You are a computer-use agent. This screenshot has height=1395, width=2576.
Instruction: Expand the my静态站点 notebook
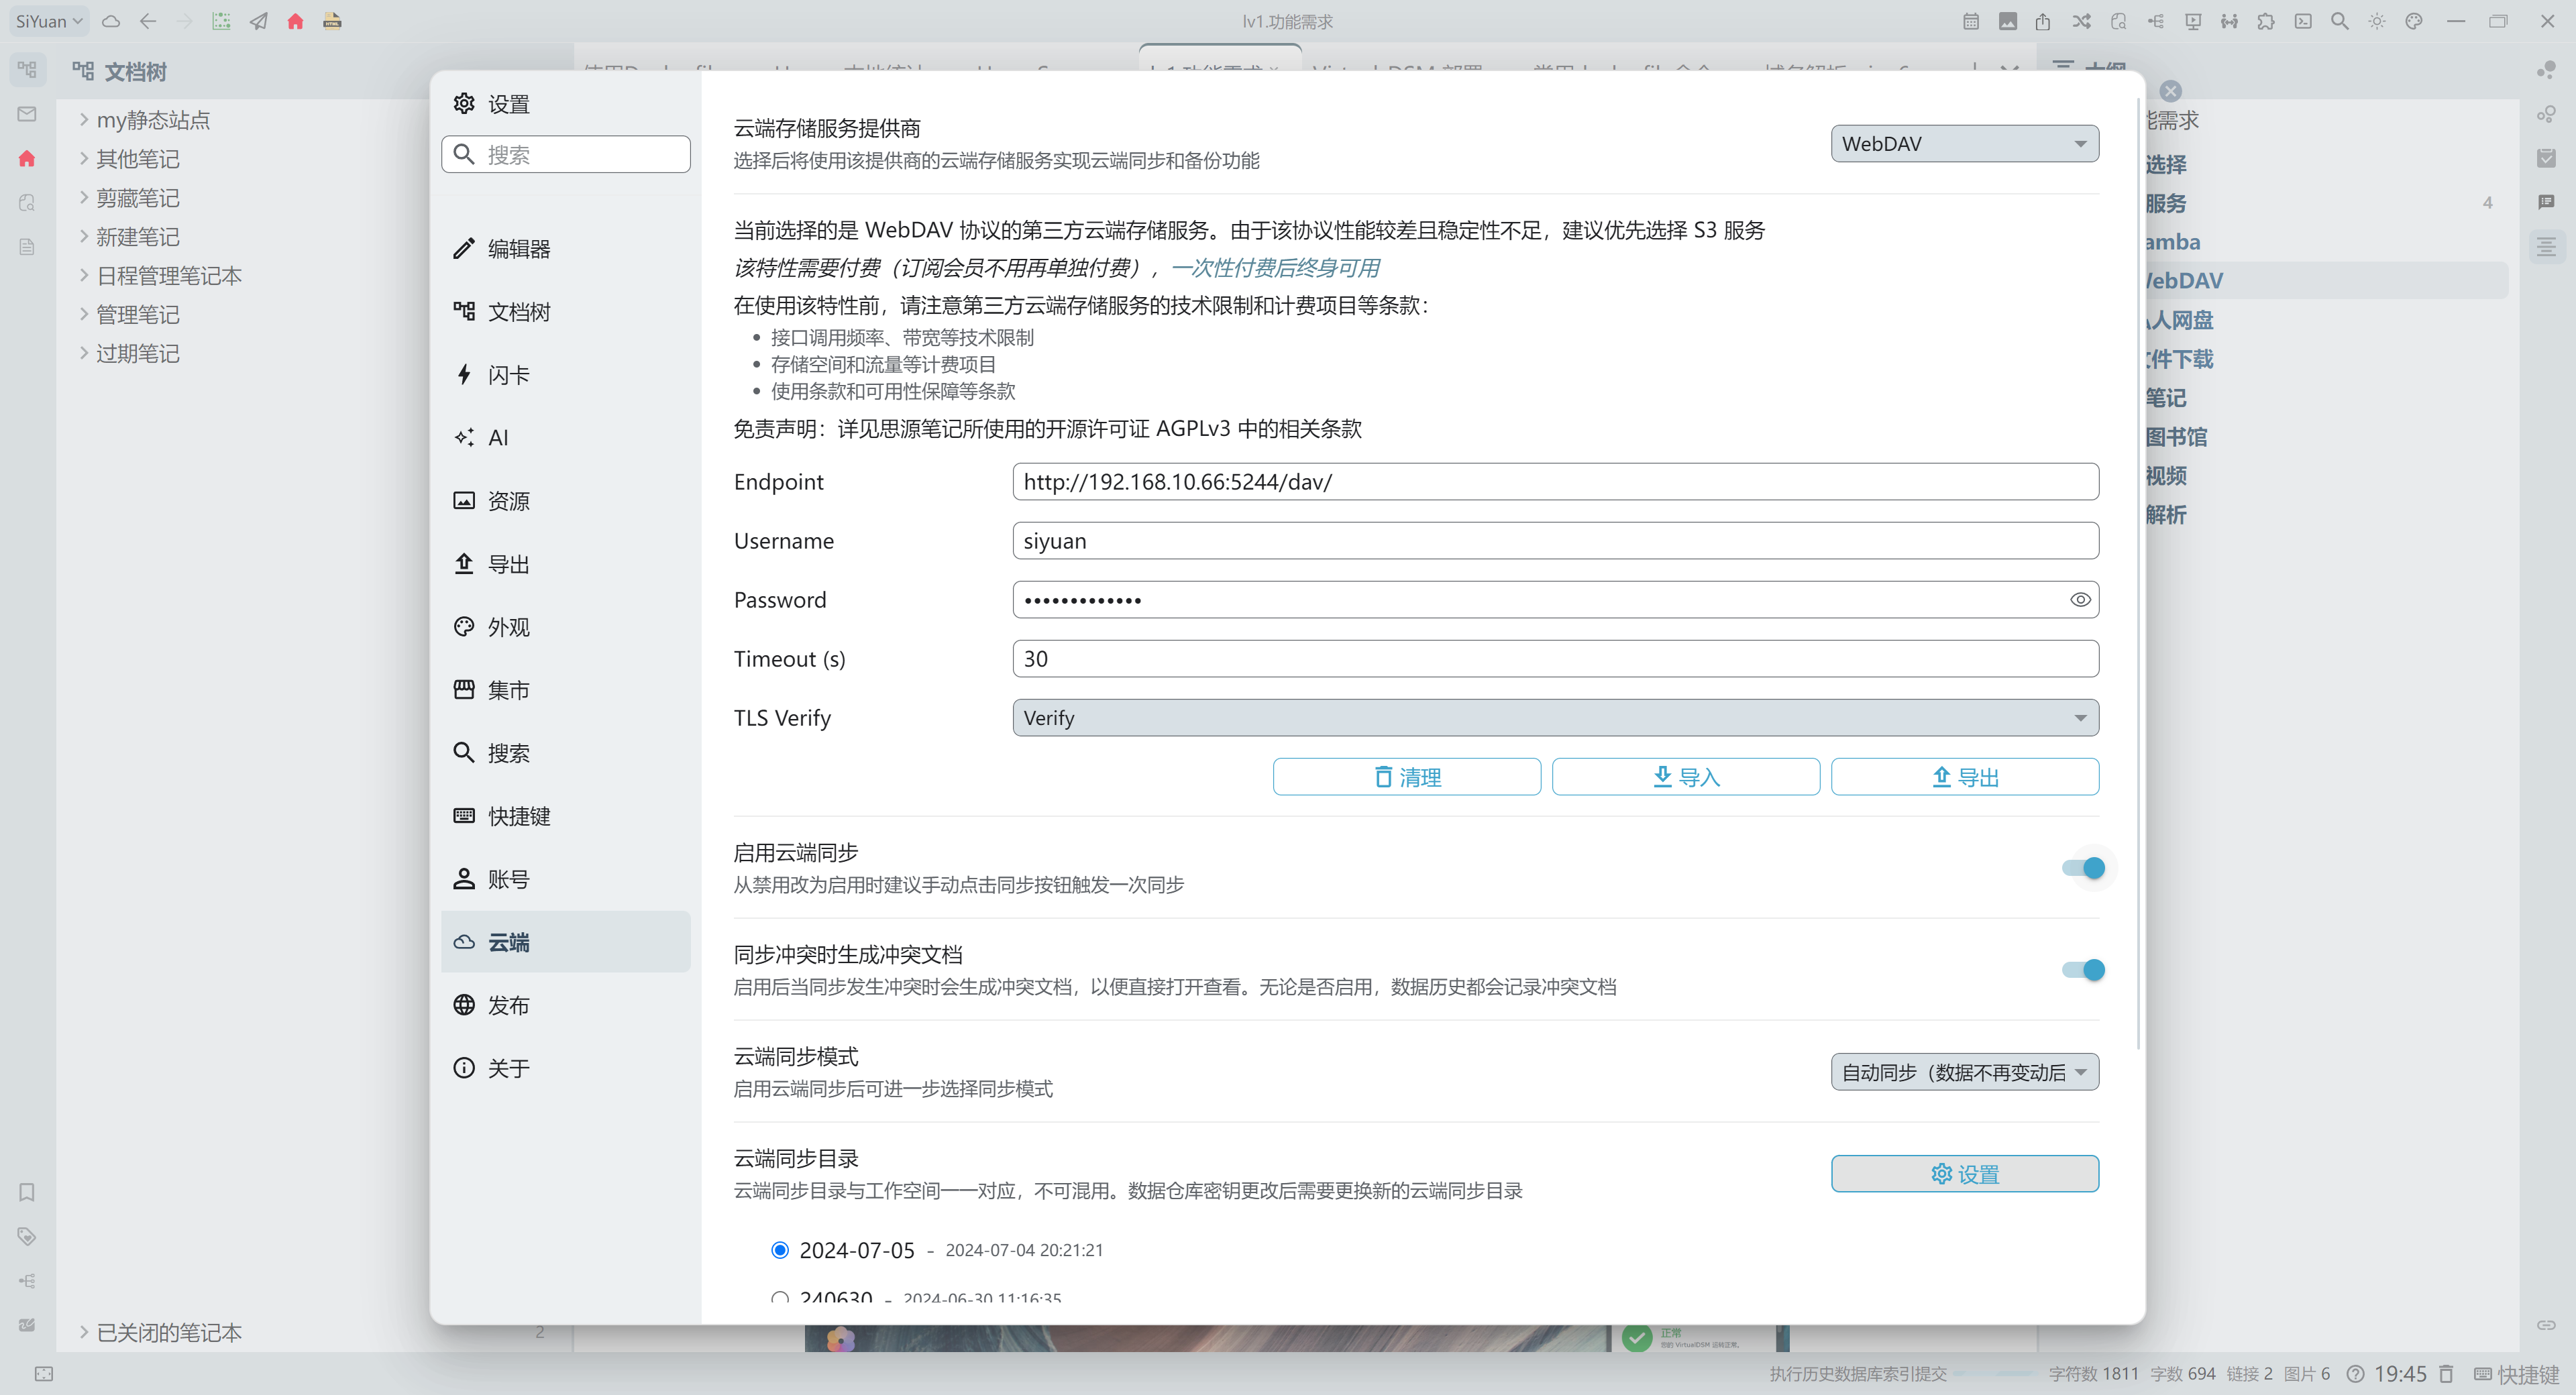(84, 120)
